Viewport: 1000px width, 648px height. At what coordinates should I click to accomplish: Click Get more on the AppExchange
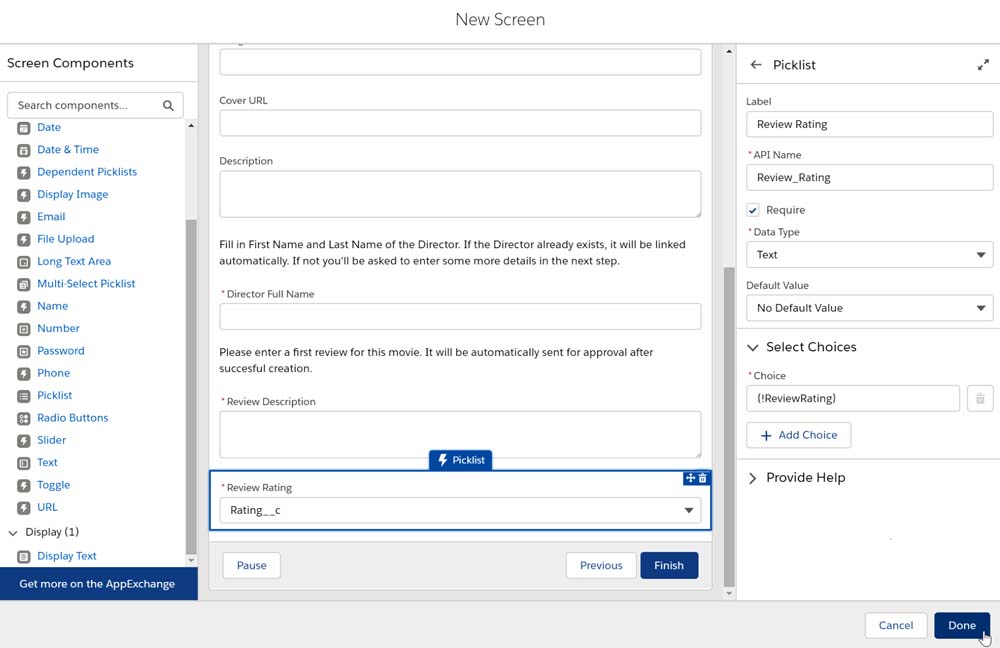point(97,584)
